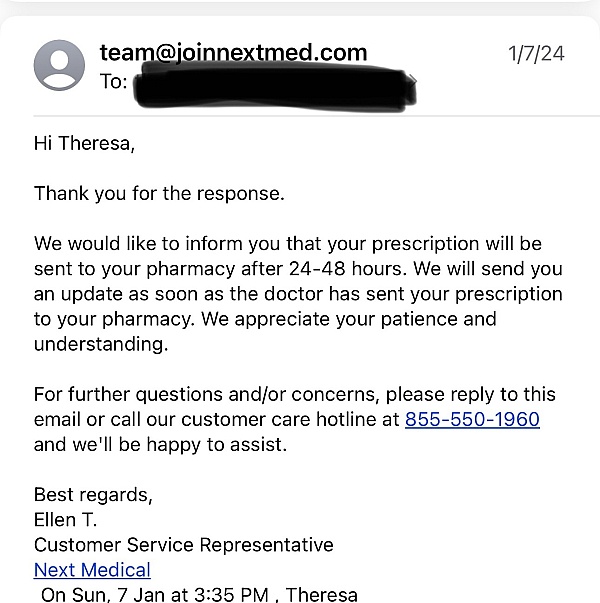
Task: Click the "To:" recipient label
Action: [x=113, y=82]
